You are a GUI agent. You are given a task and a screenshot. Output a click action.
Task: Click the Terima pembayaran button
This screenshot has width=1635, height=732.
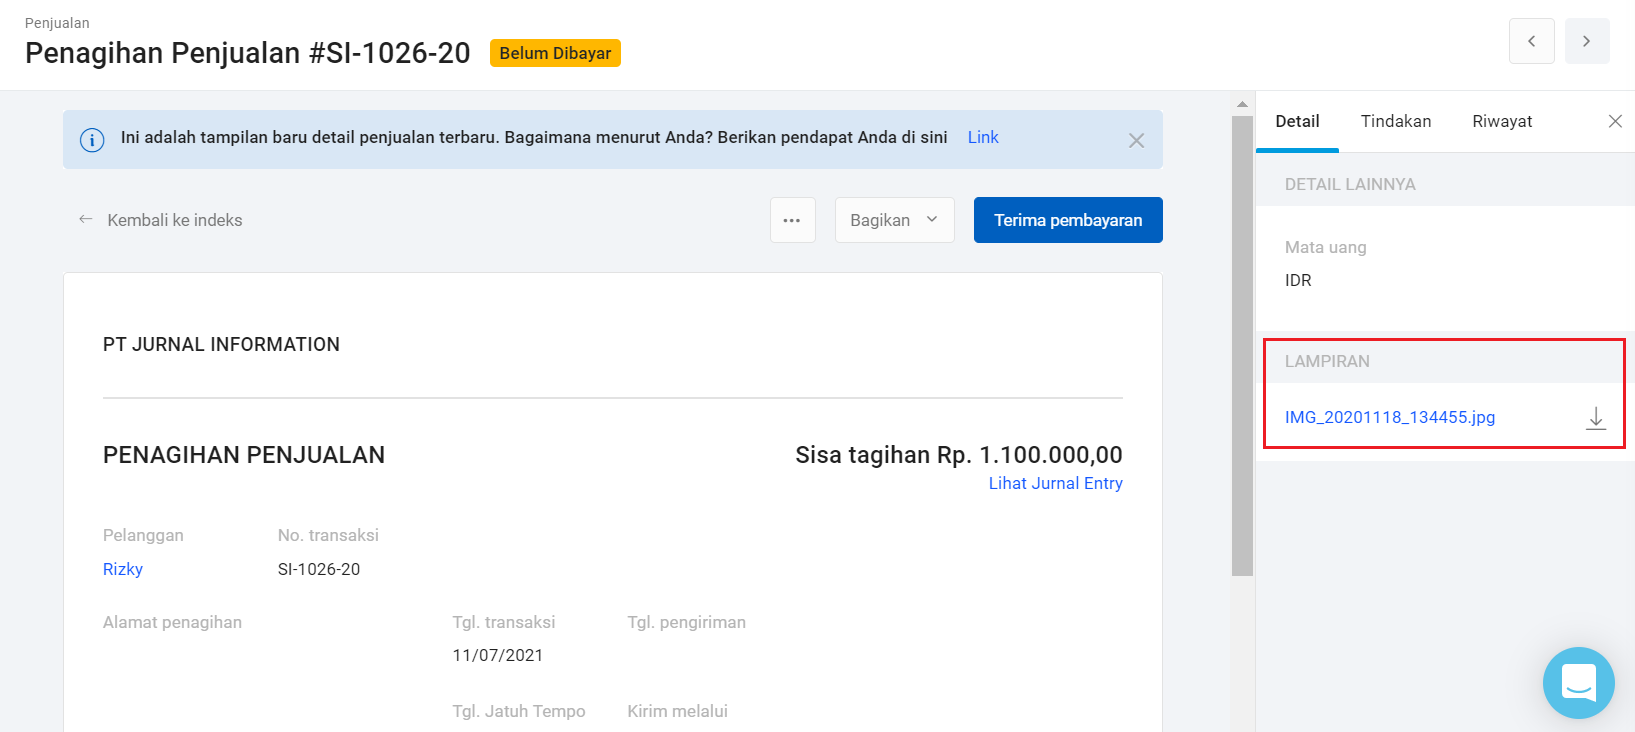tap(1067, 220)
